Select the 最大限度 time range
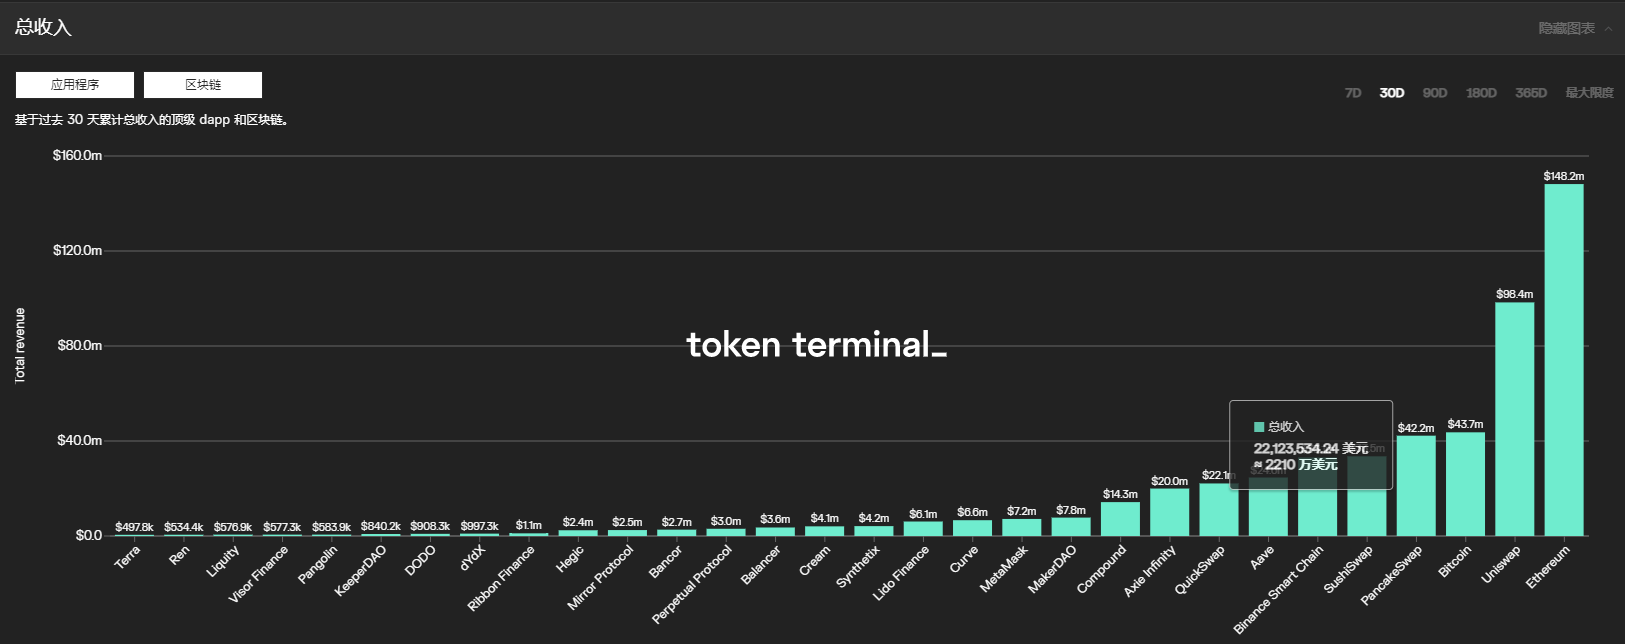 pos(1589,93)
